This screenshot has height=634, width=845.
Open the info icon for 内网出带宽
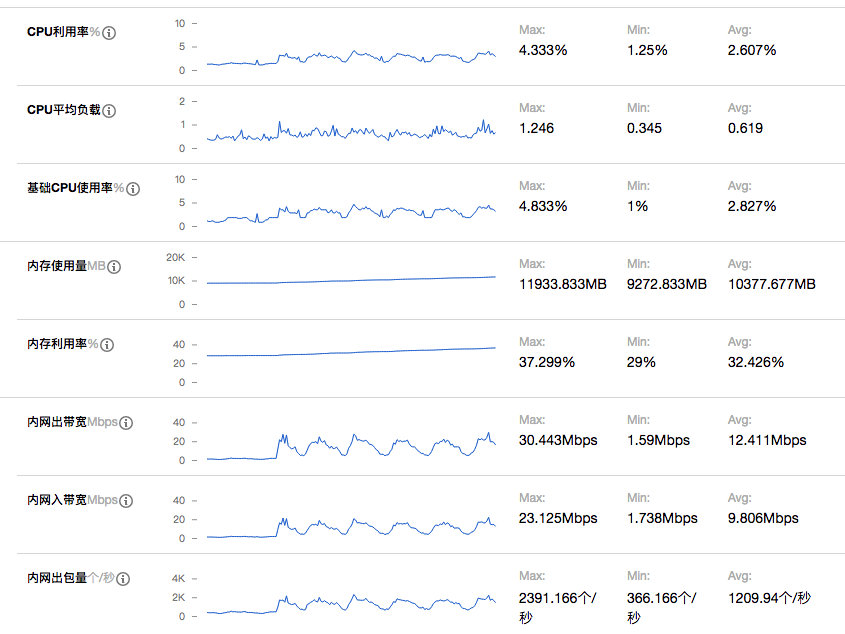(x=126, y=423)
